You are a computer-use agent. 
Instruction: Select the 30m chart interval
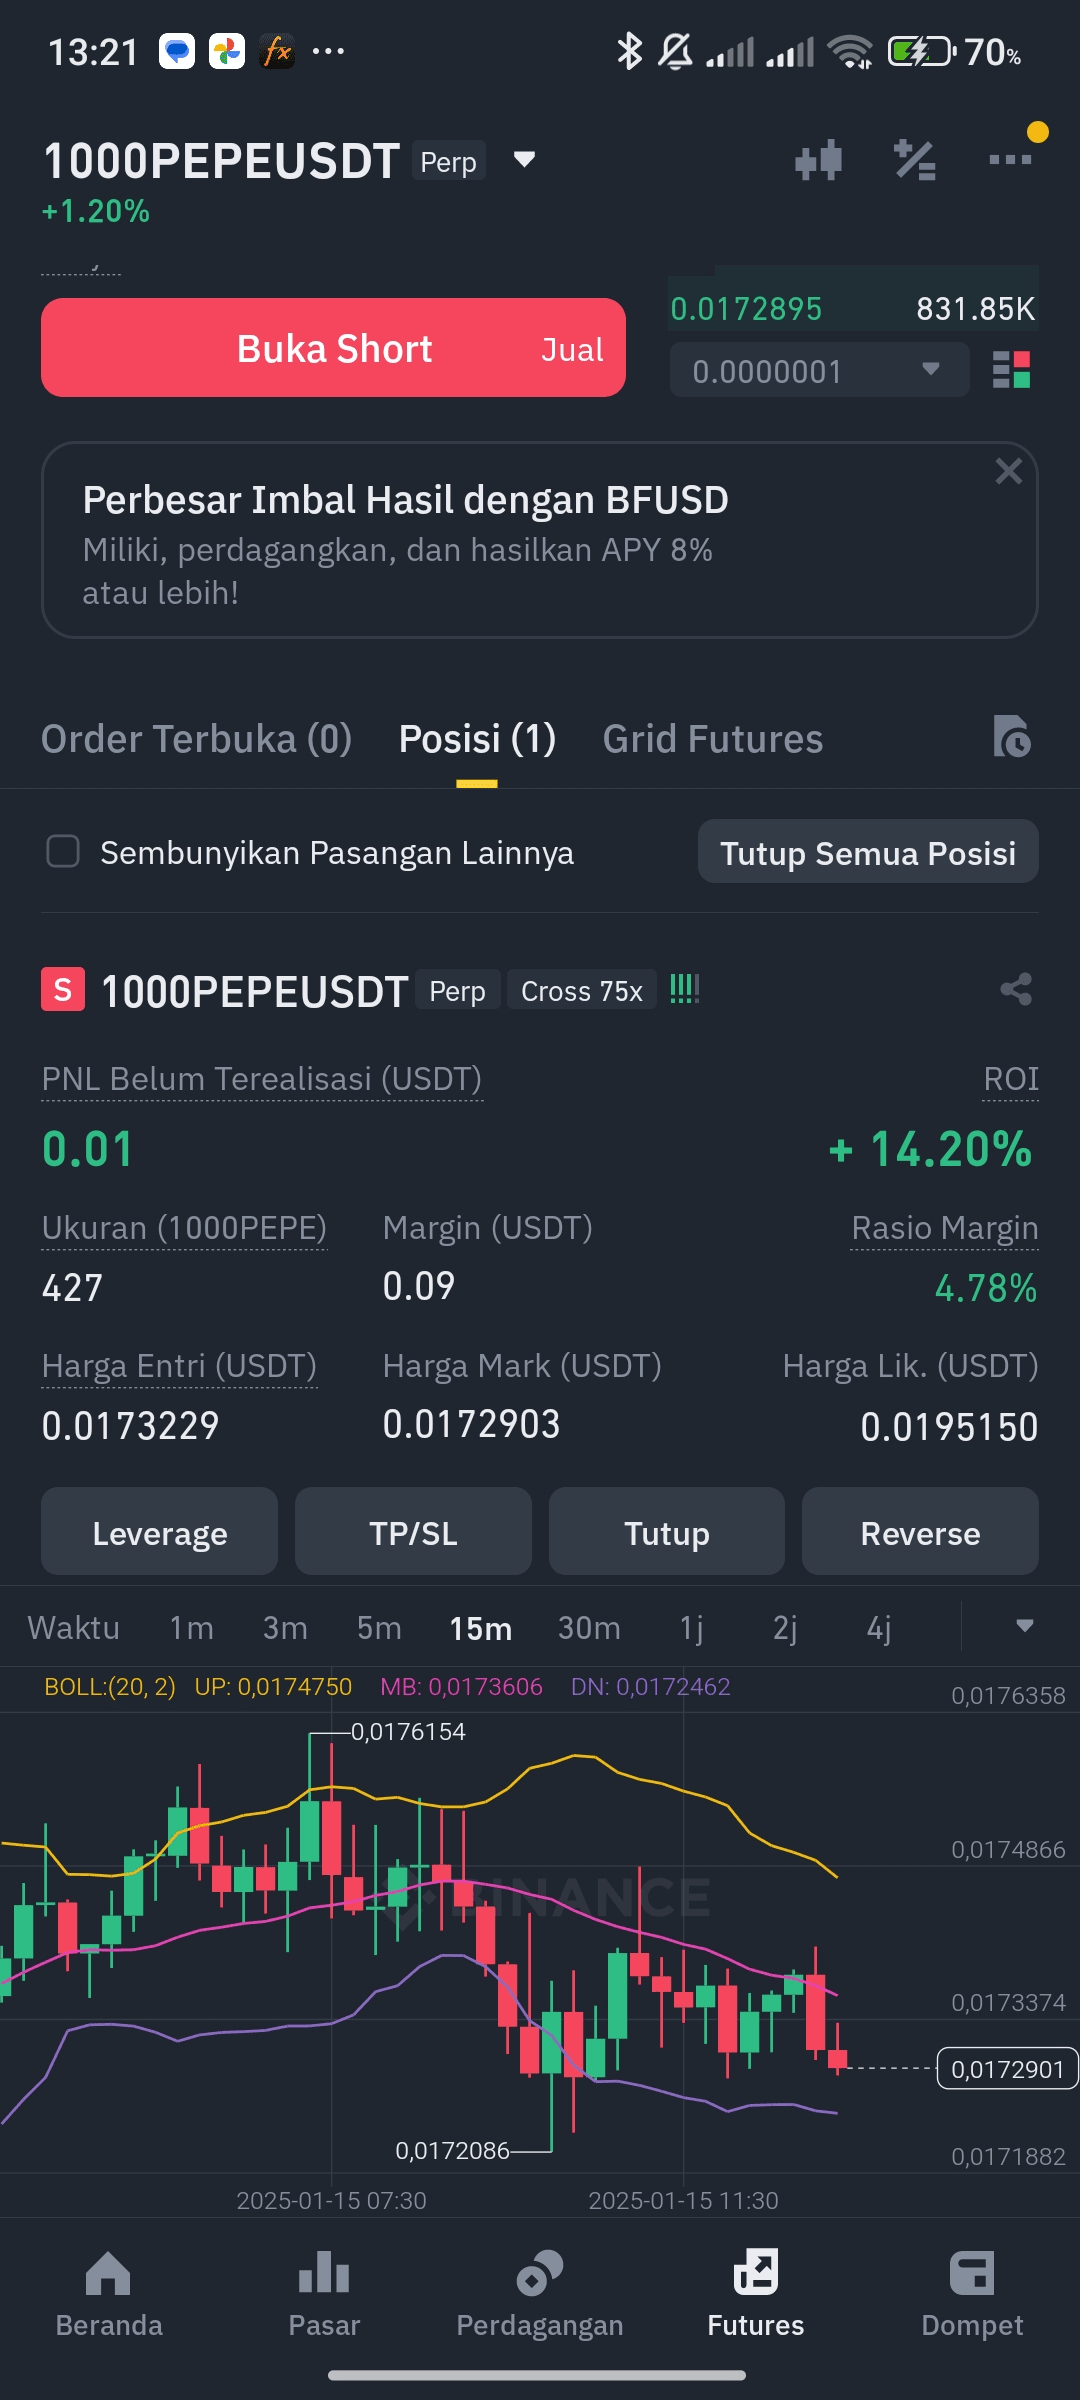(x=589, y=1628)
